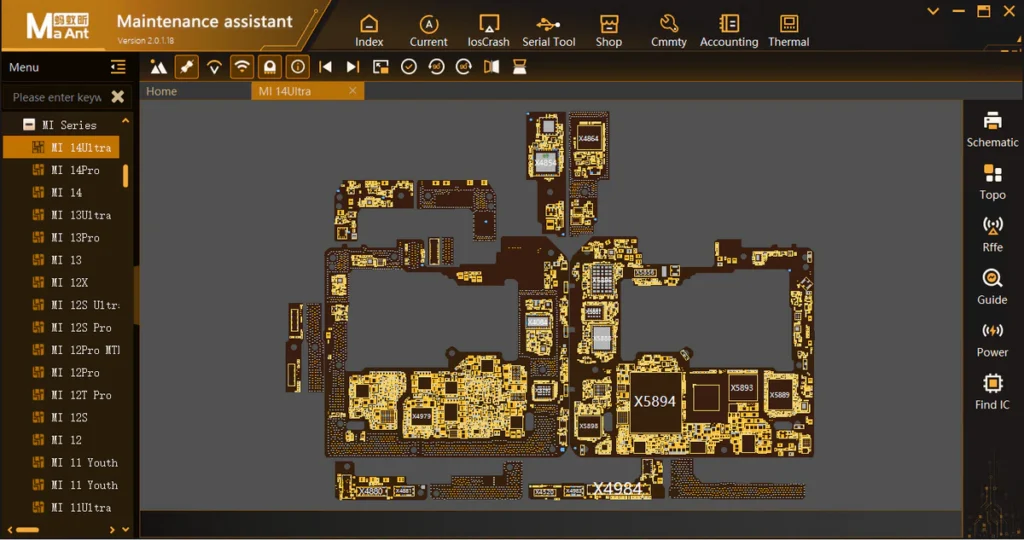Open the Thermal tool
This screenshot has height=540, width=1024.
pyautogui.click(x=789, y=31)
